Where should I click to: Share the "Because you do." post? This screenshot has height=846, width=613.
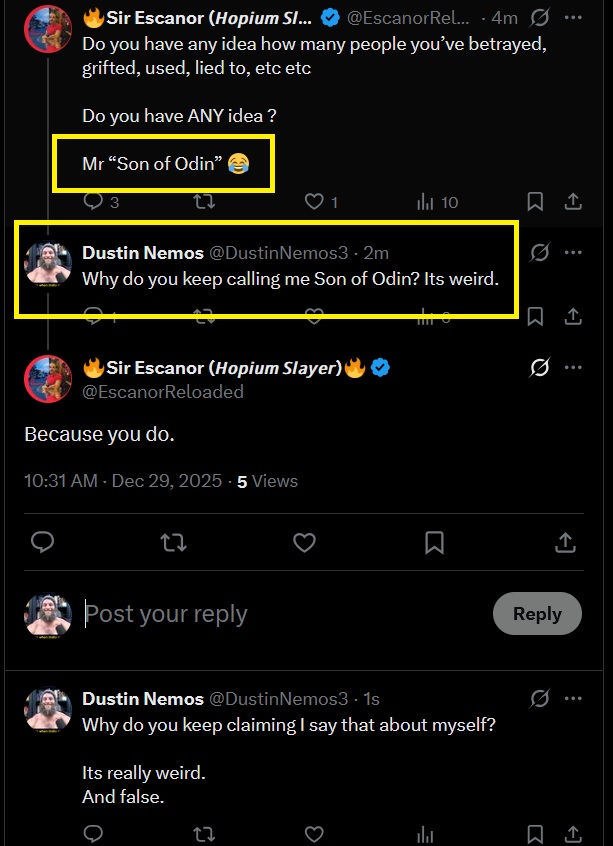(565, 542)
